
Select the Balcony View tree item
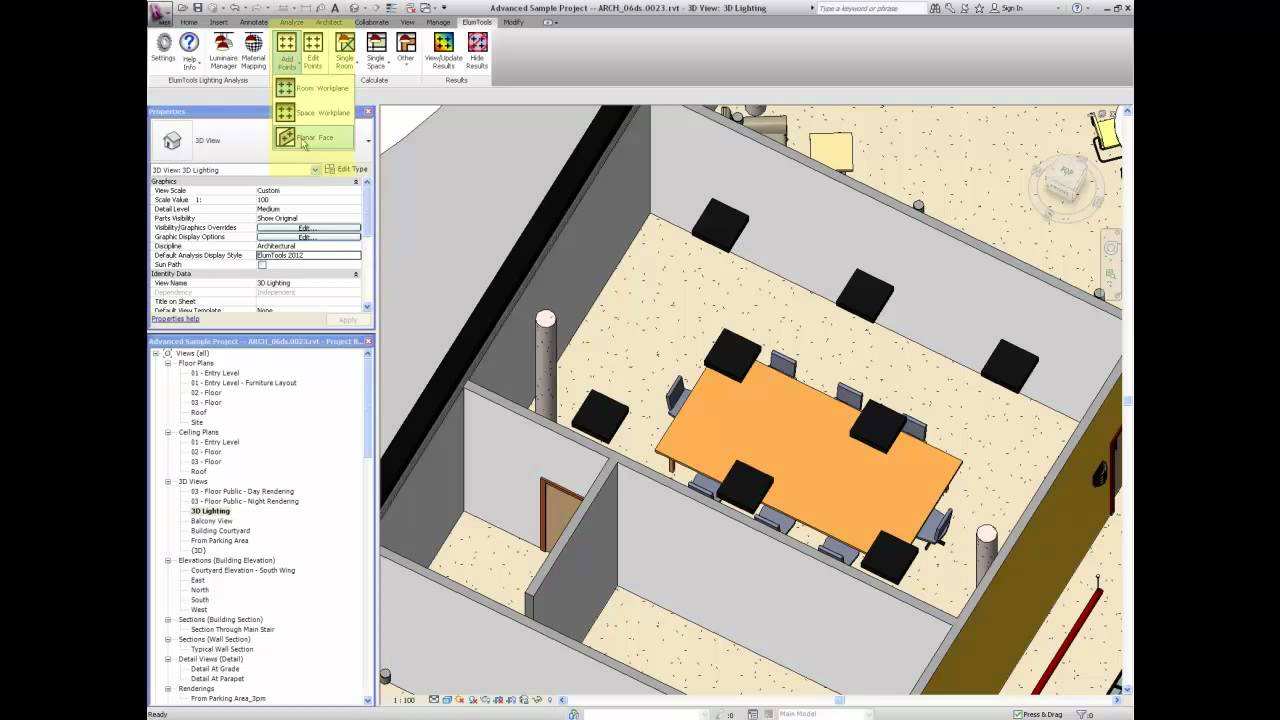[x=211, y=521]
